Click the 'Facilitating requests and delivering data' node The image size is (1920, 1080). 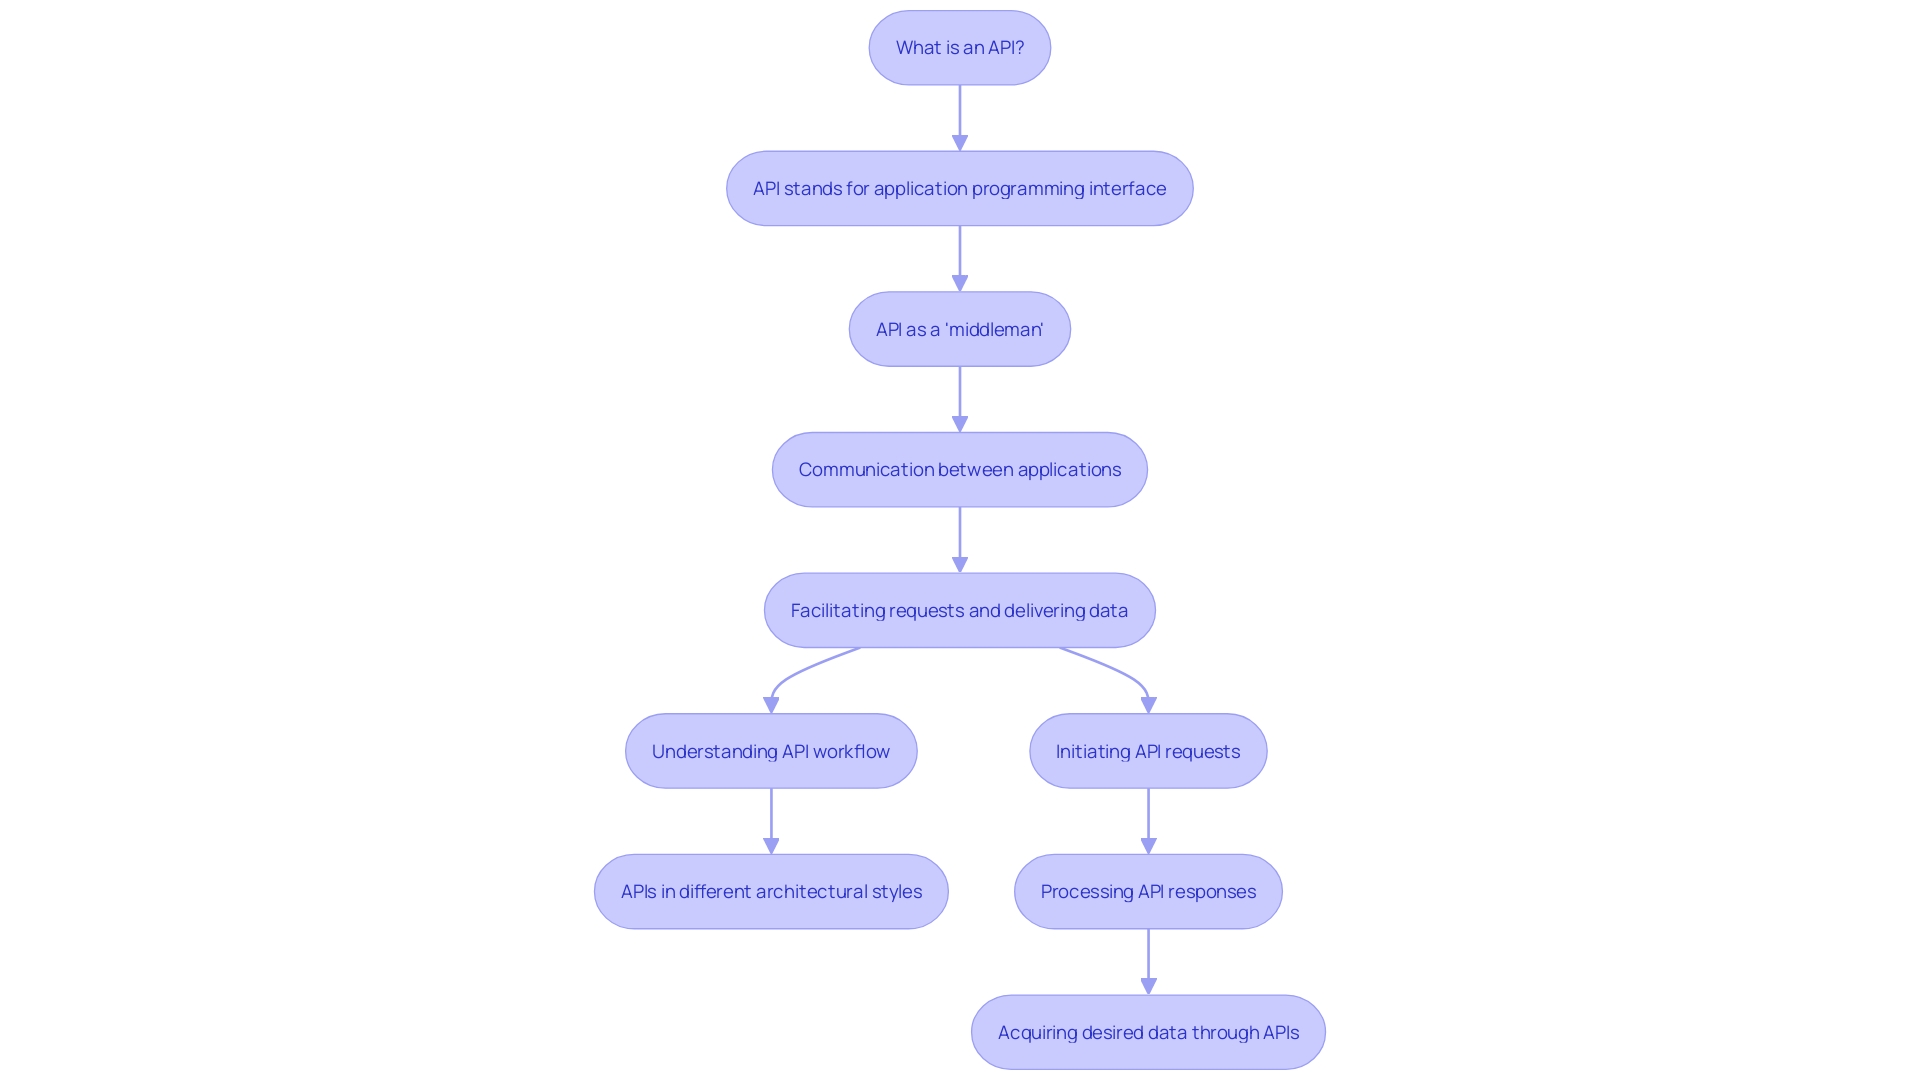point(959,609)
